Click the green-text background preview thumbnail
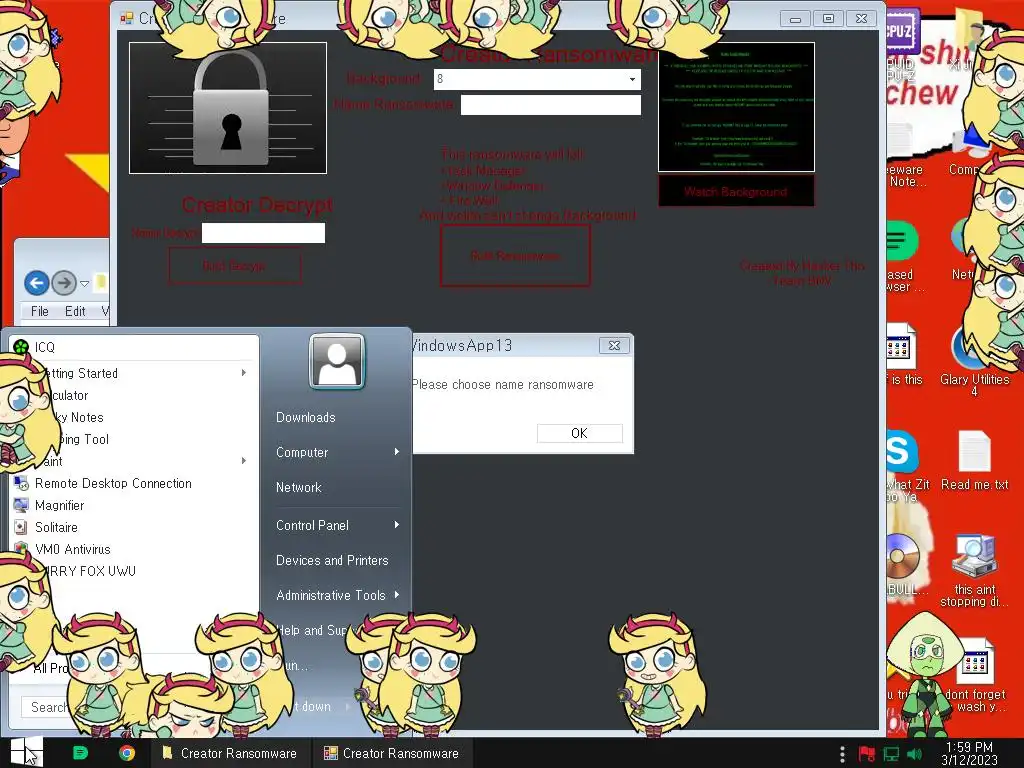 click(x=736, y=106)
